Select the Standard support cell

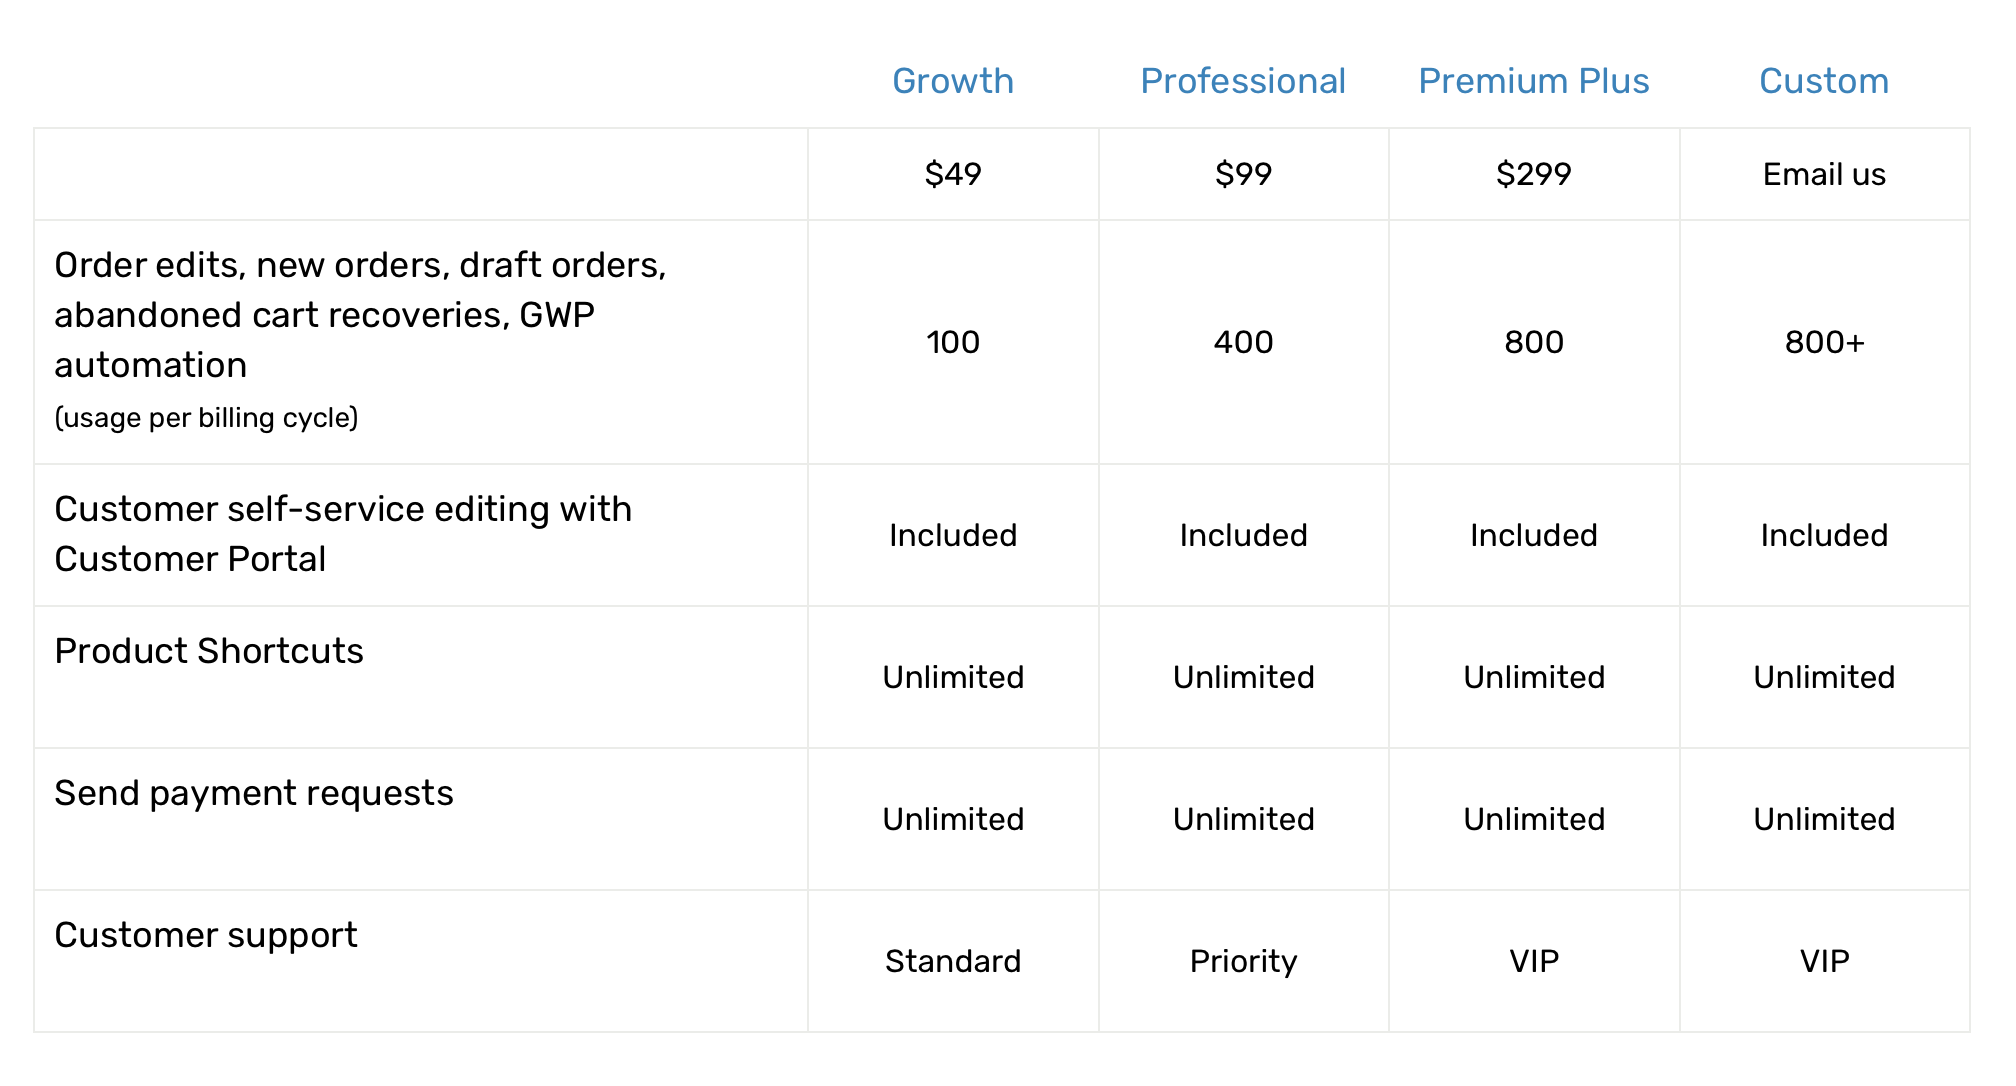952,961
